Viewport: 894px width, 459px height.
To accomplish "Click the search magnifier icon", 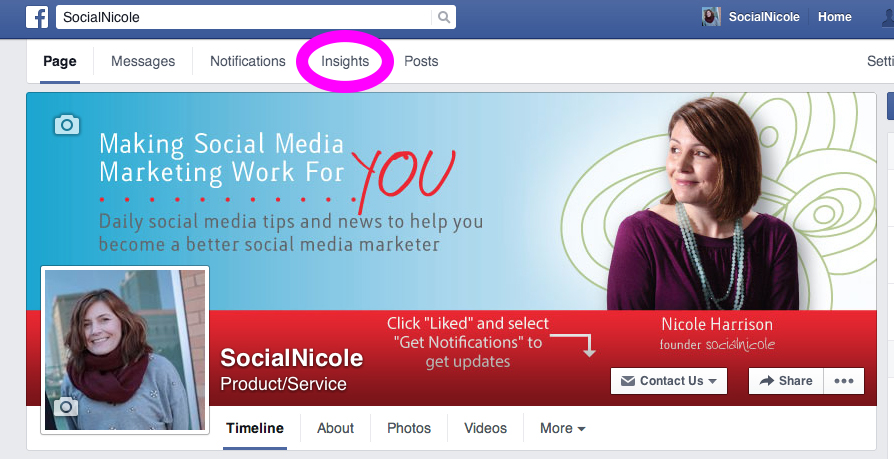I will click(443, 17).
